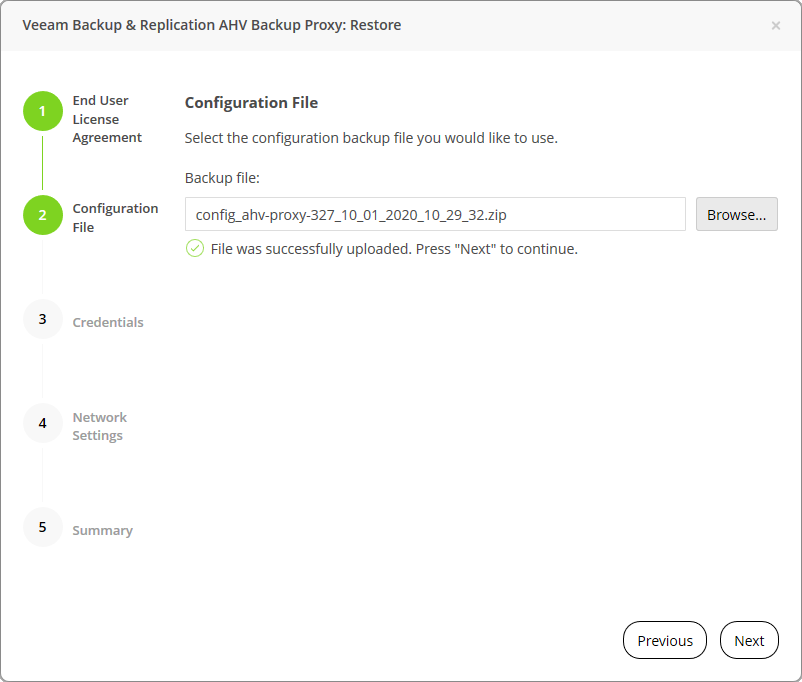Click the Browse... button
The width and height of the screenshot is (802, 682).
(736, 214)
